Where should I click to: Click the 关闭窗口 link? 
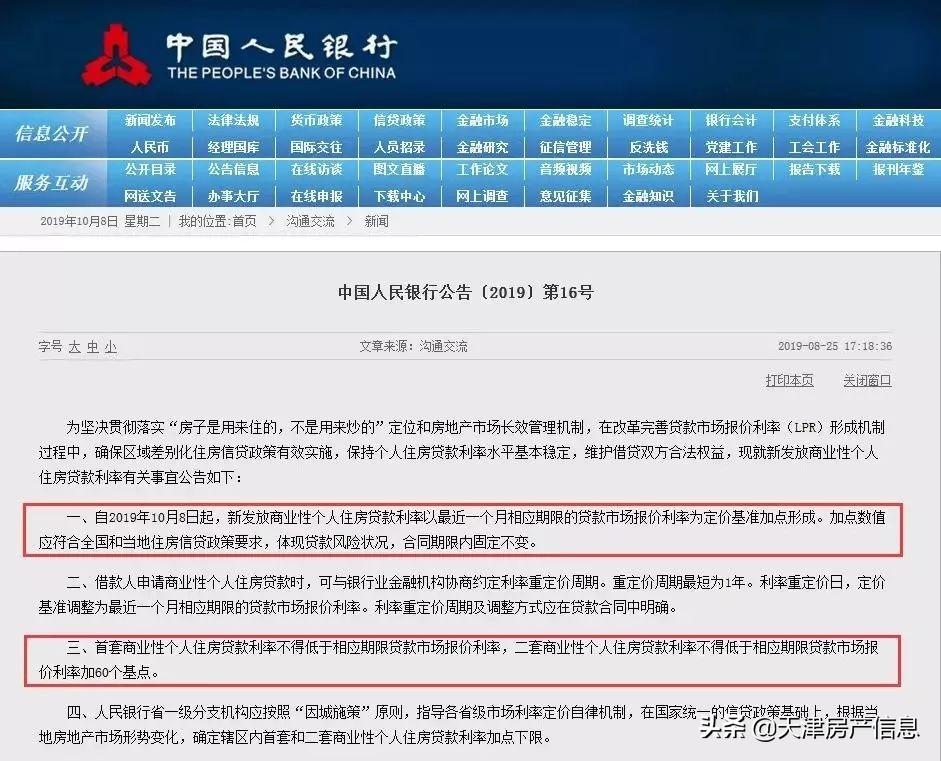click(867, 380)
